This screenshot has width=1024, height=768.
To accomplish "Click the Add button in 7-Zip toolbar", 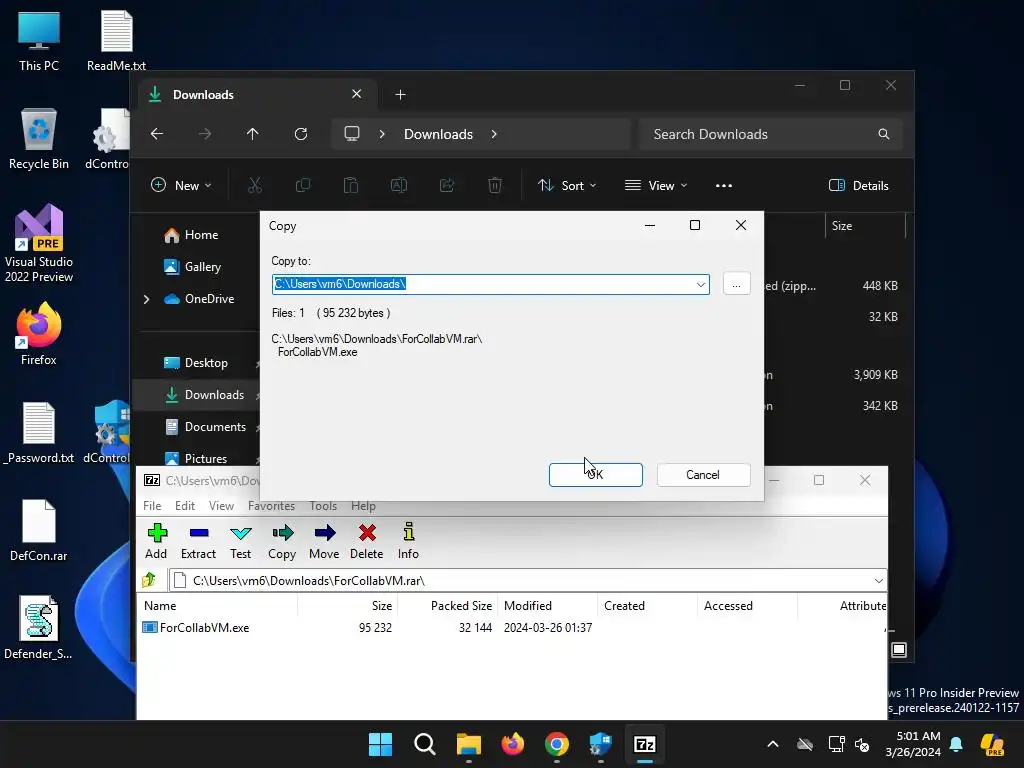I will pyautogui.click(x=156, y=541).
